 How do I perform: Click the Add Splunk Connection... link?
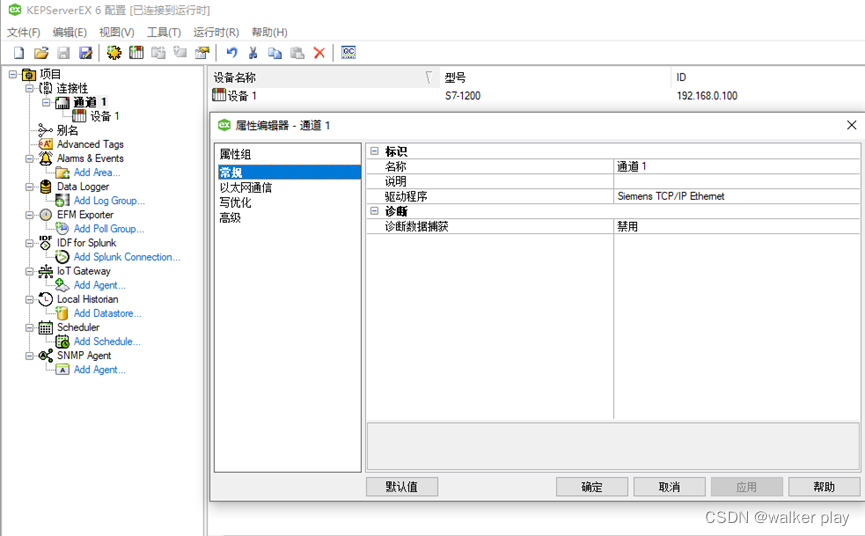[x=127, y=257]
